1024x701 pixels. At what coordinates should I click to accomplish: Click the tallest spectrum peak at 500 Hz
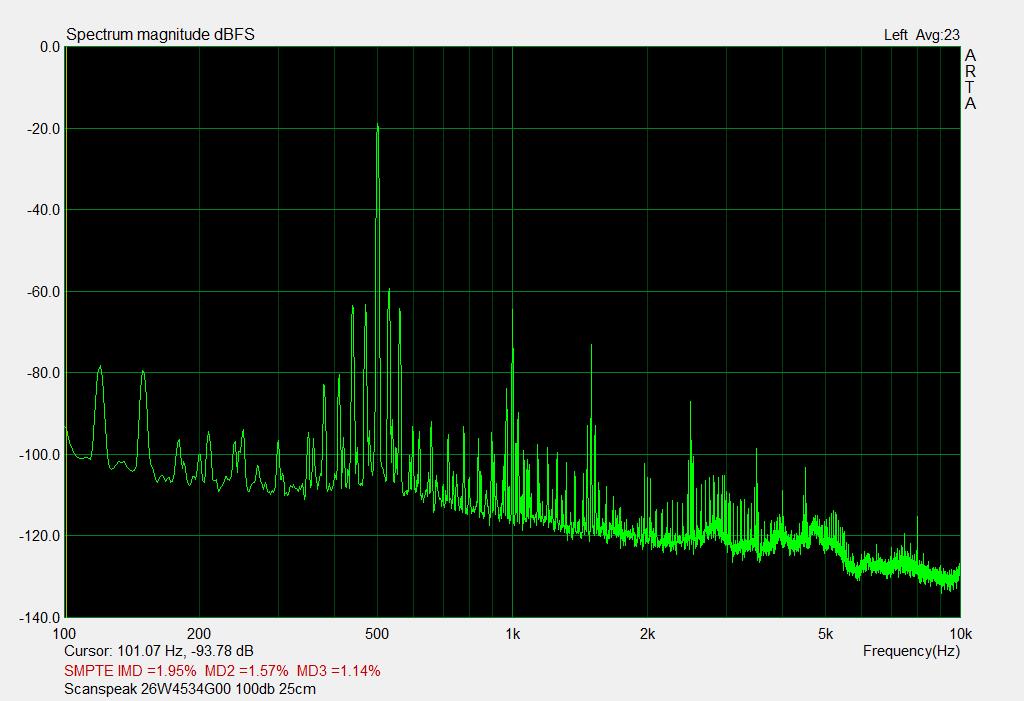(x=377, y=127)
